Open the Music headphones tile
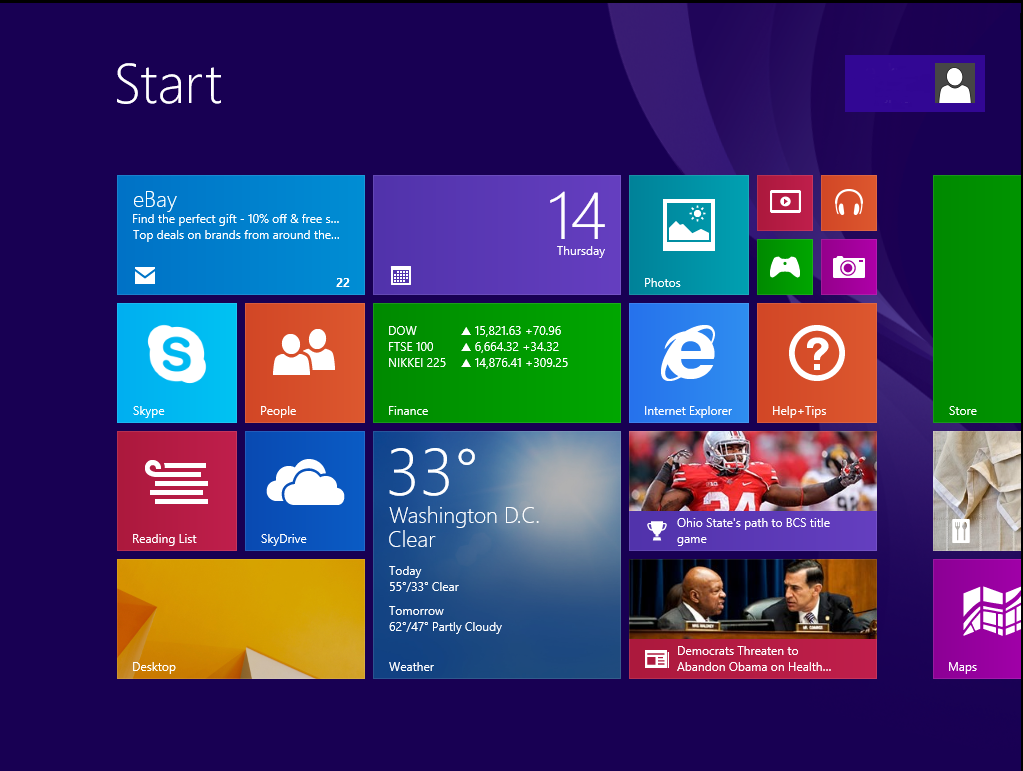The width and height of the screenshot is (1023, 771). (849, 203)
